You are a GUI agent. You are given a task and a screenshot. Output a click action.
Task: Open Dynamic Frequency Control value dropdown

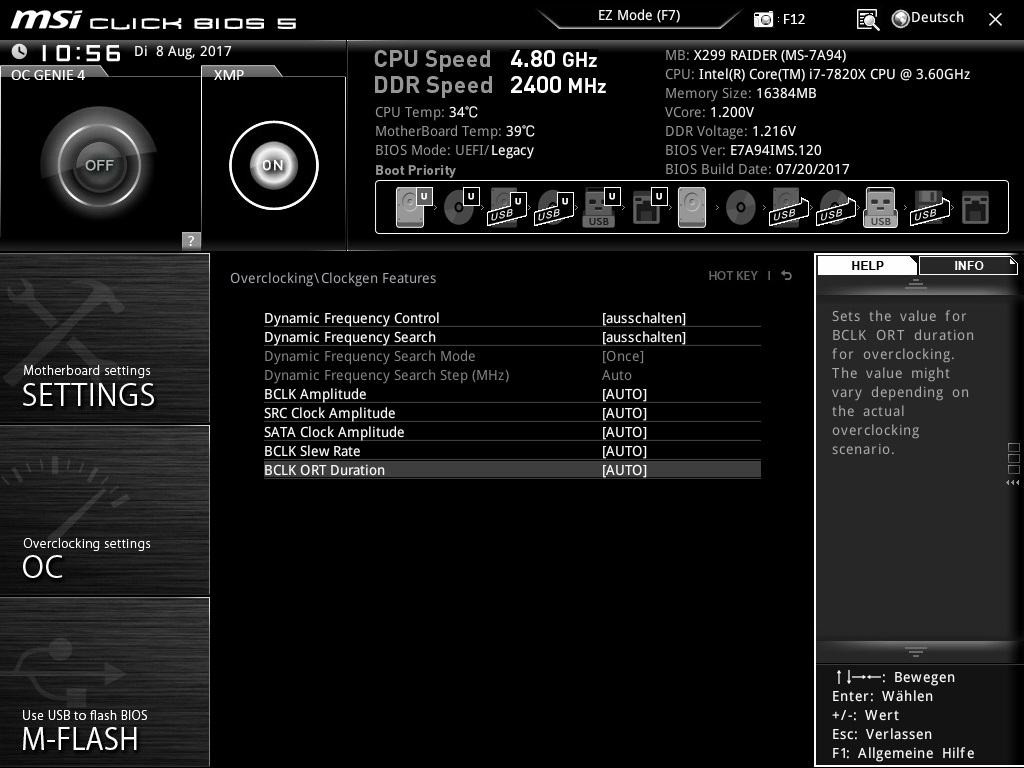point(644,318)
